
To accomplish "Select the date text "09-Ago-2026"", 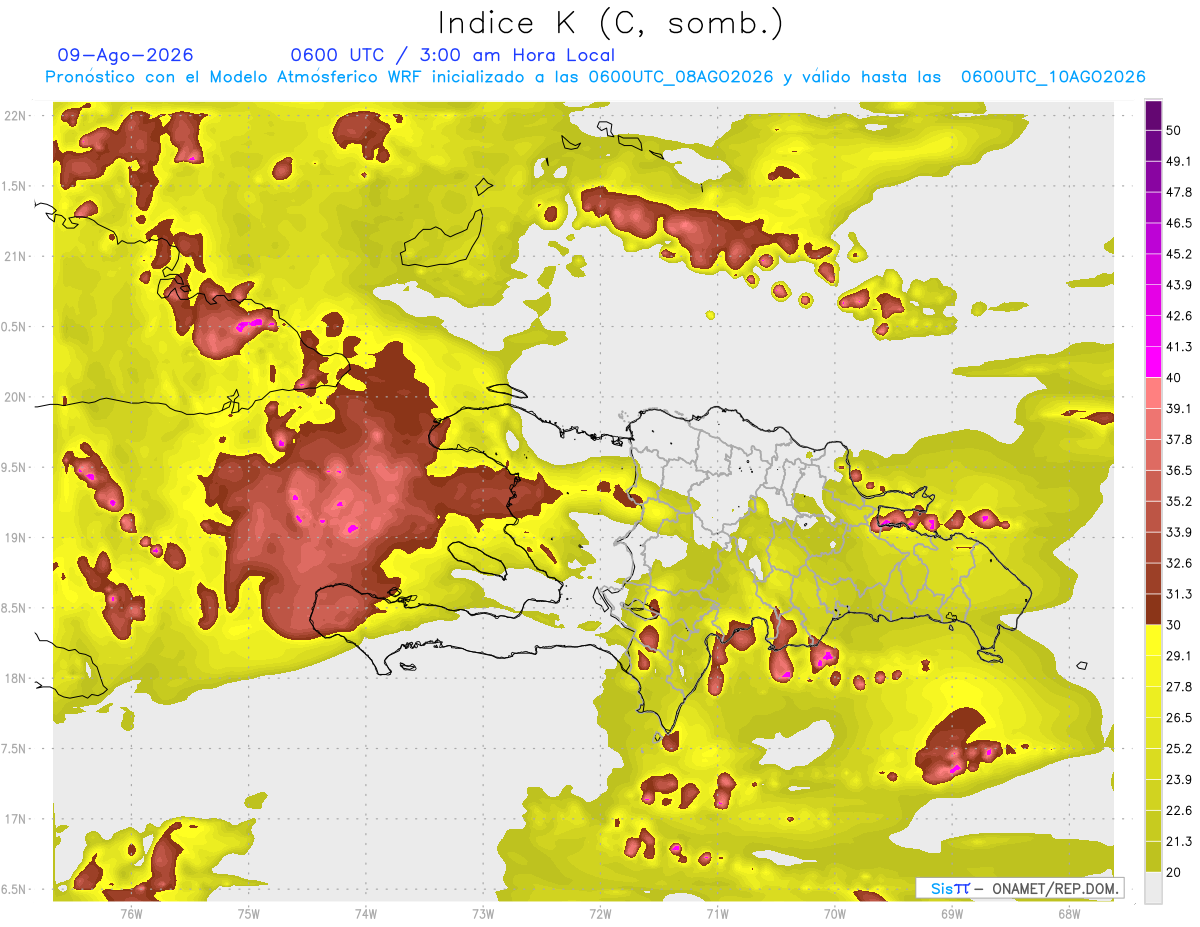I will tap(126, 55).
